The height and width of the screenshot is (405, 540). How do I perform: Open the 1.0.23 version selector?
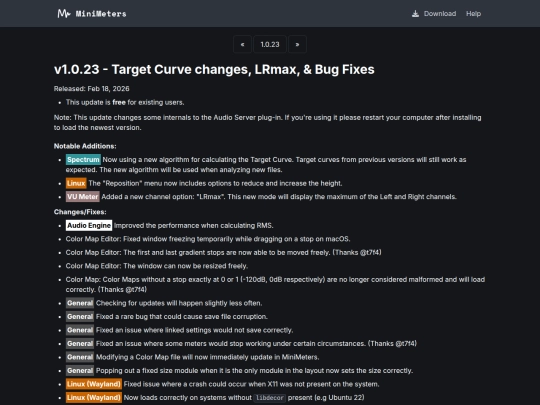coord(270,44)
